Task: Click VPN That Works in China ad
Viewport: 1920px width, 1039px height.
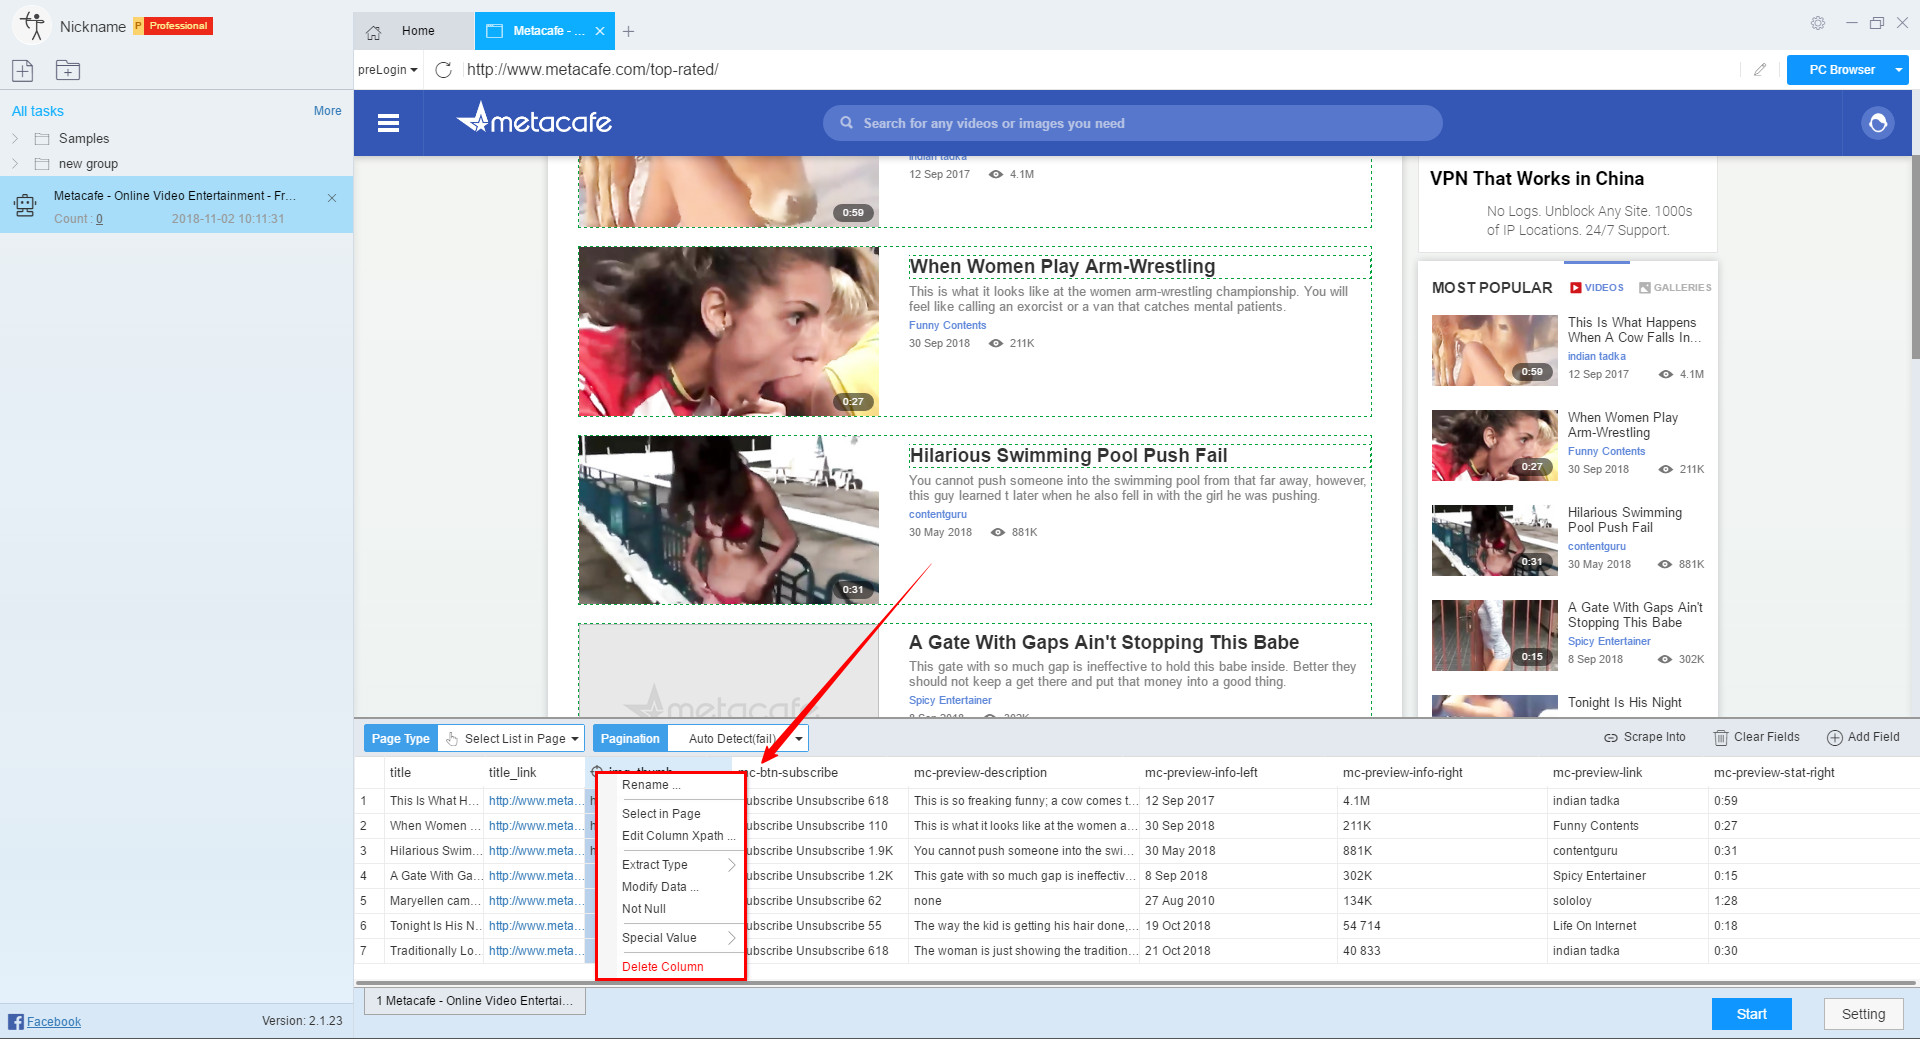Action: click(1568, 203)
